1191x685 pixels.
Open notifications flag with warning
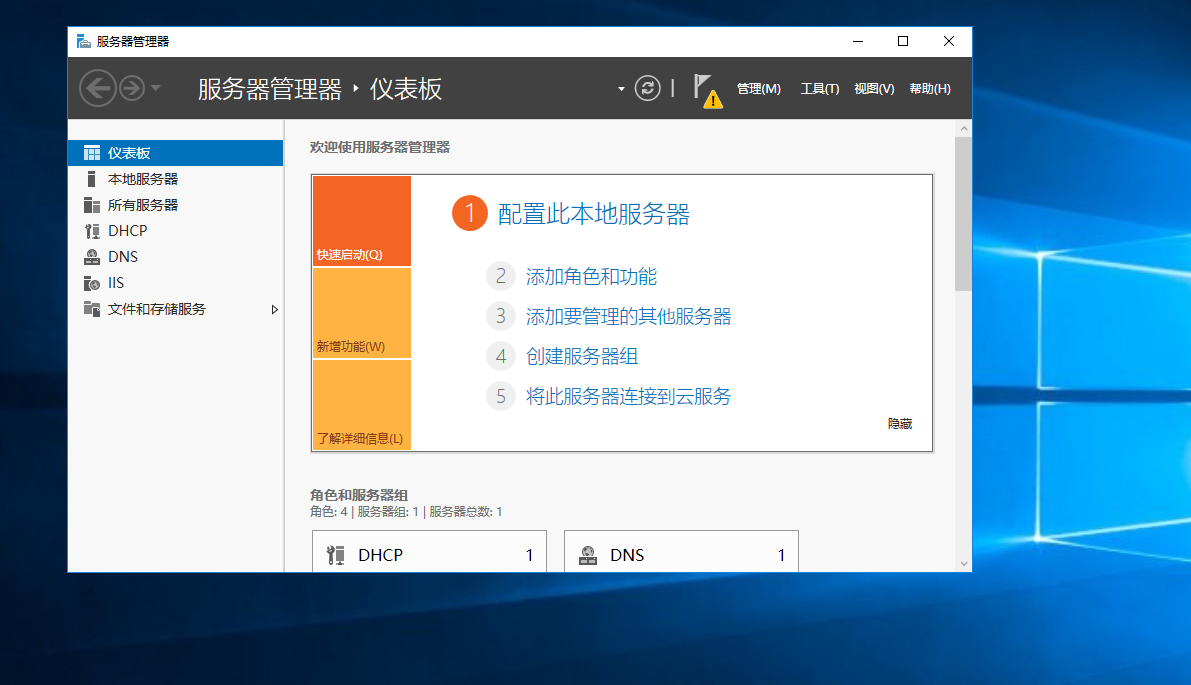point(707,90)
